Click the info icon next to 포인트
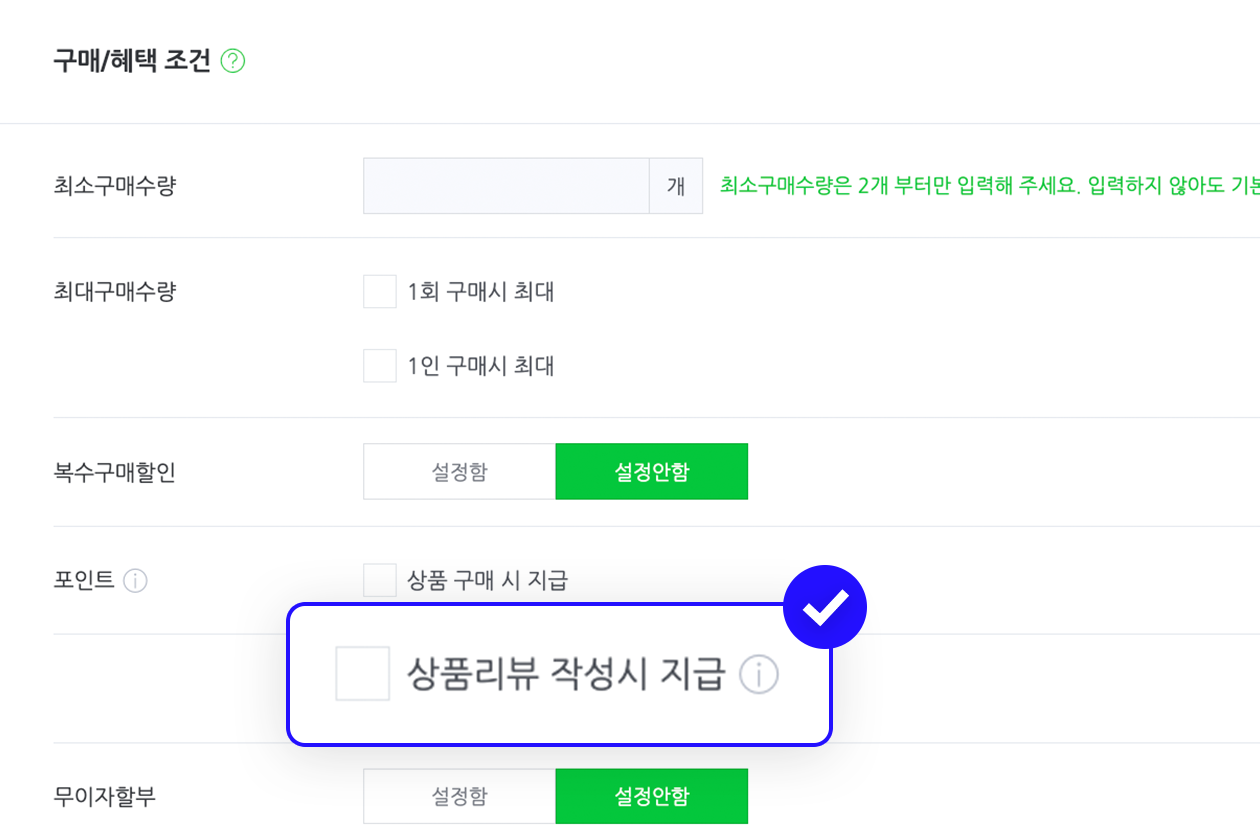1260x840 pixels. [x=135, y=580]
